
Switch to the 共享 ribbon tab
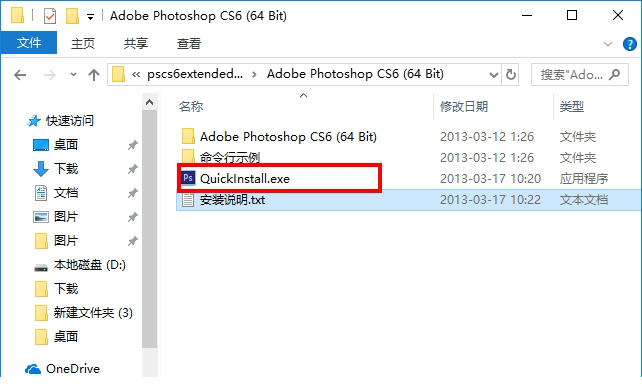tap(136, 43)
